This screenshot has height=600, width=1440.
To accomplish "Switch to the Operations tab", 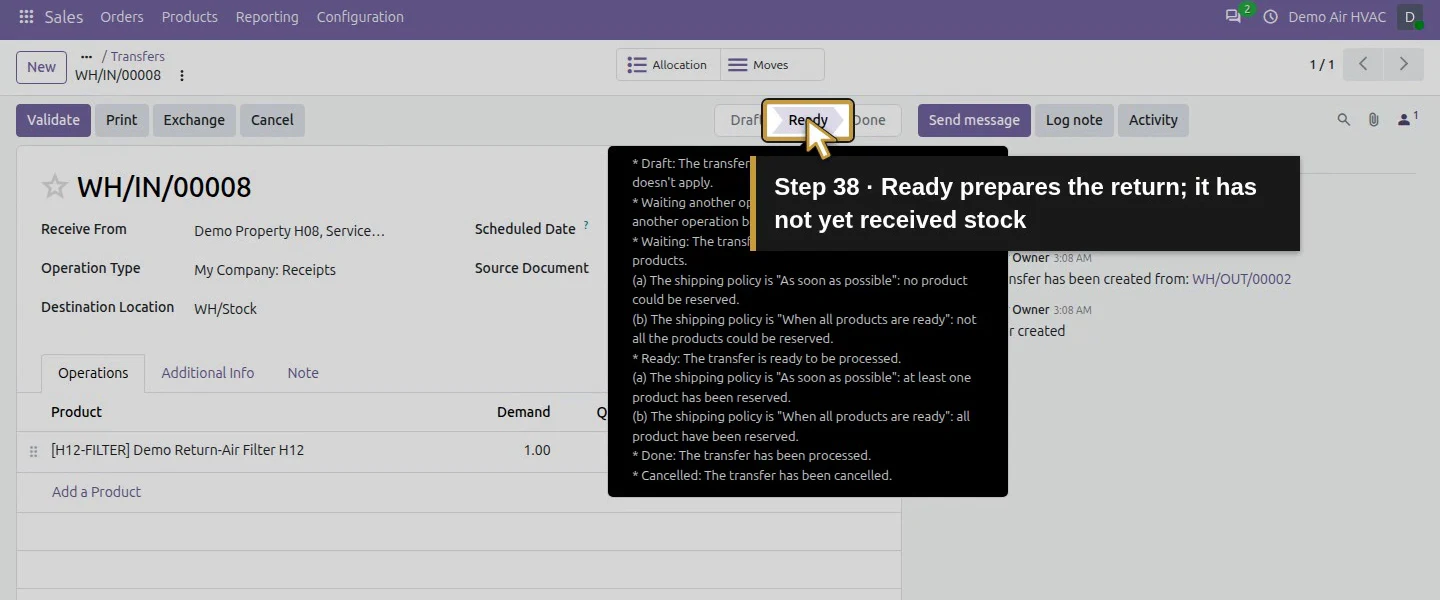I will [x=93, y=373].
